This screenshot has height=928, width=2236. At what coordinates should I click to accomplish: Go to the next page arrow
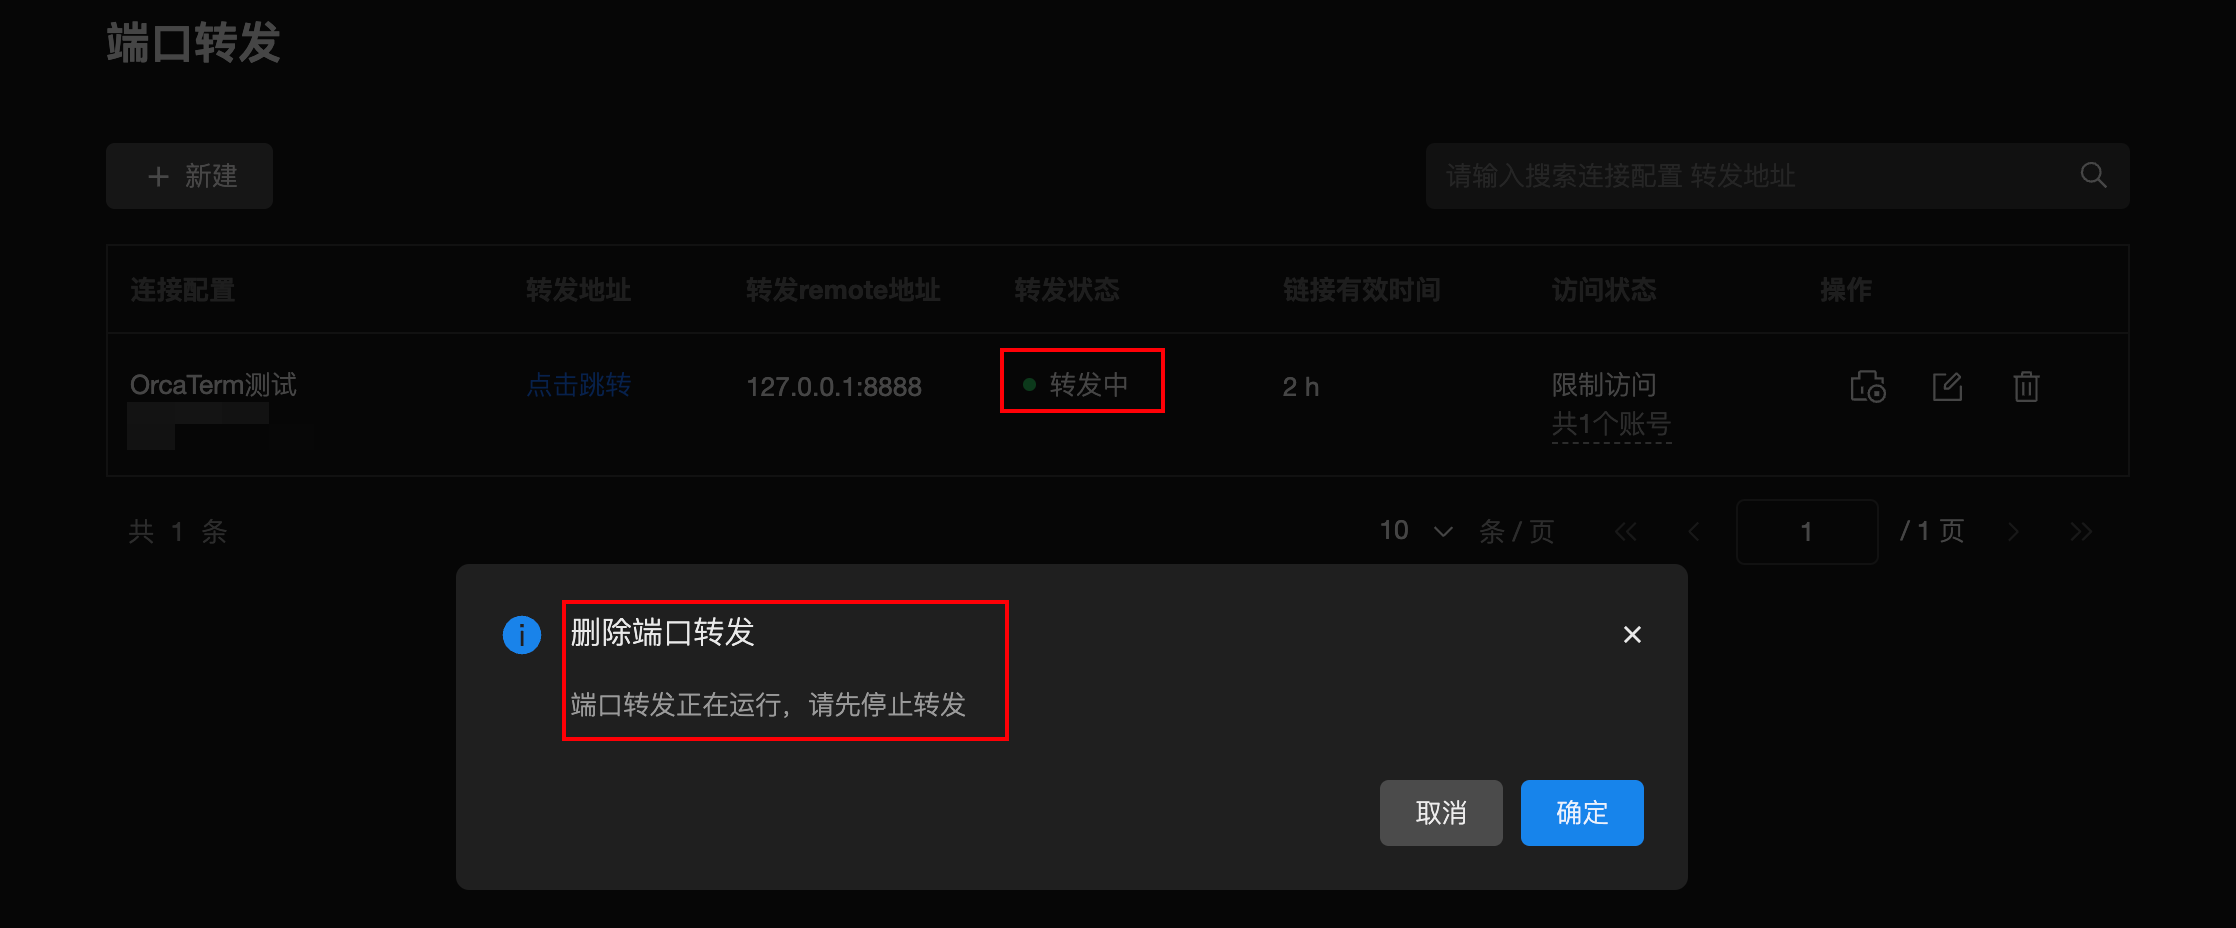pos(2013,531)
